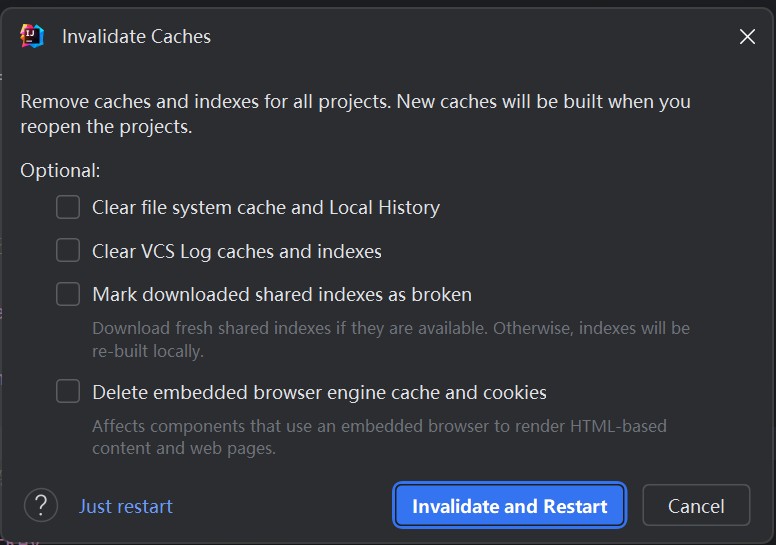The image size is (776, 545).
Task: Click the 'Affects components that use' hint text
Action: point(379,437)
